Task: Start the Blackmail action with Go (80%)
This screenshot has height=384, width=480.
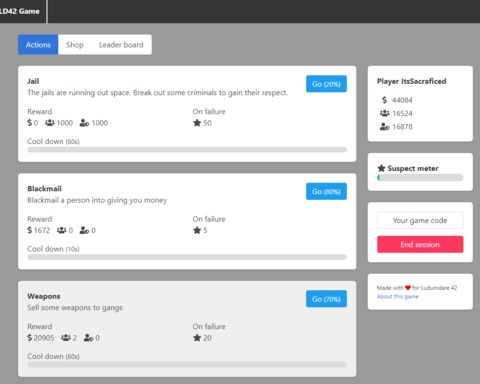Action: click(x=326, y=192)
